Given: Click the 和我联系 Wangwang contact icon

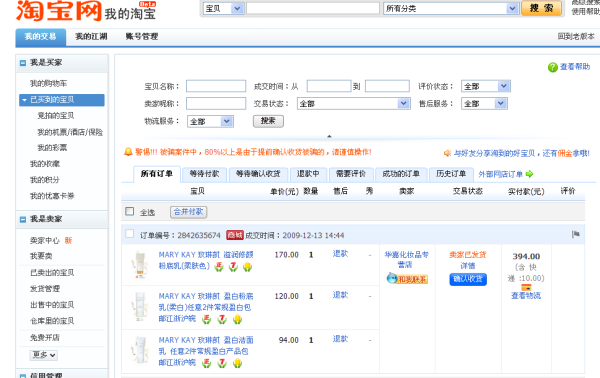Looking at the screenshot, I should click(x=407, y=279).
